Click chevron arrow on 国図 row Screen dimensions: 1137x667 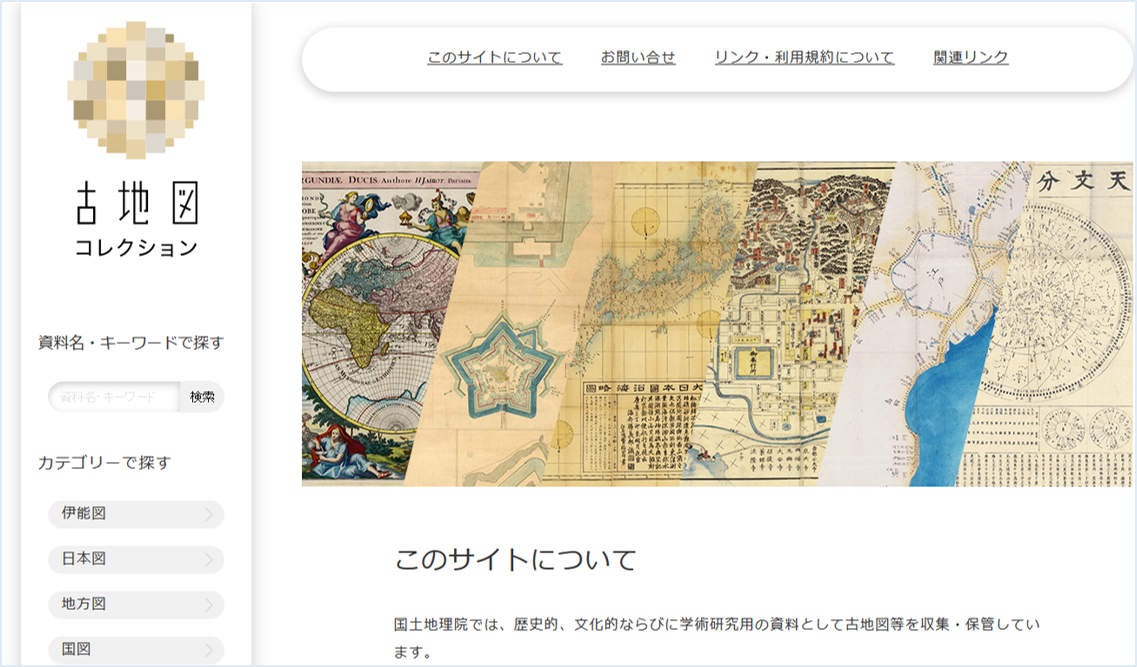[x=208, y=650]
